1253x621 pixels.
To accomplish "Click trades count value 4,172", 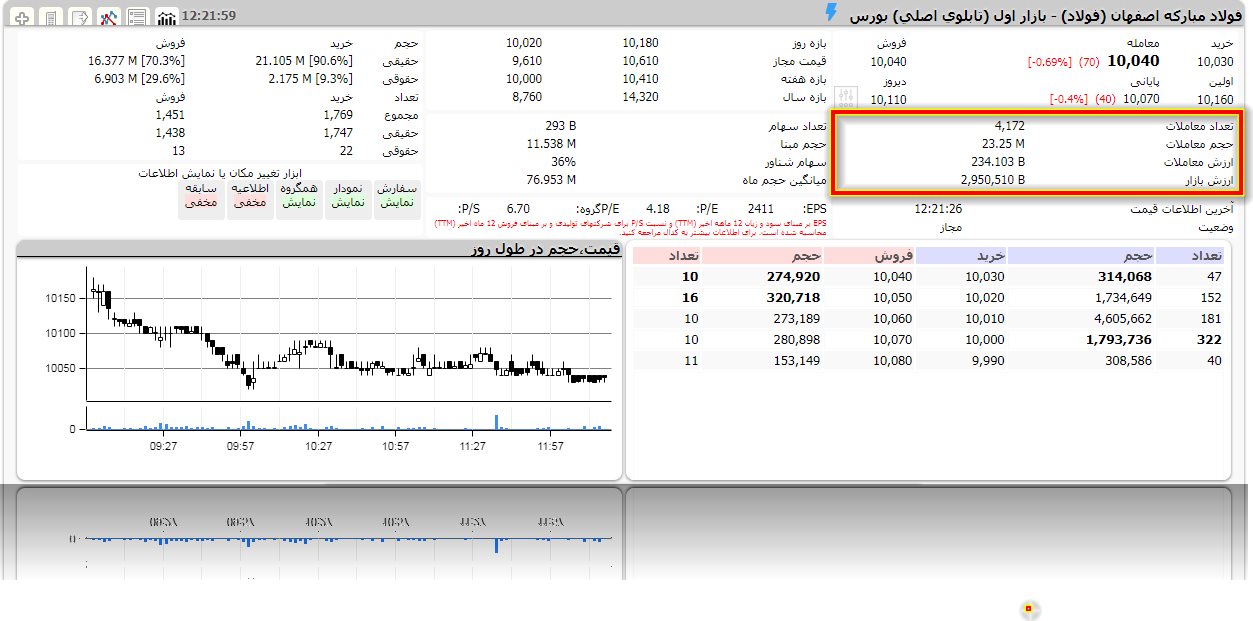I will click(1009, 126).
